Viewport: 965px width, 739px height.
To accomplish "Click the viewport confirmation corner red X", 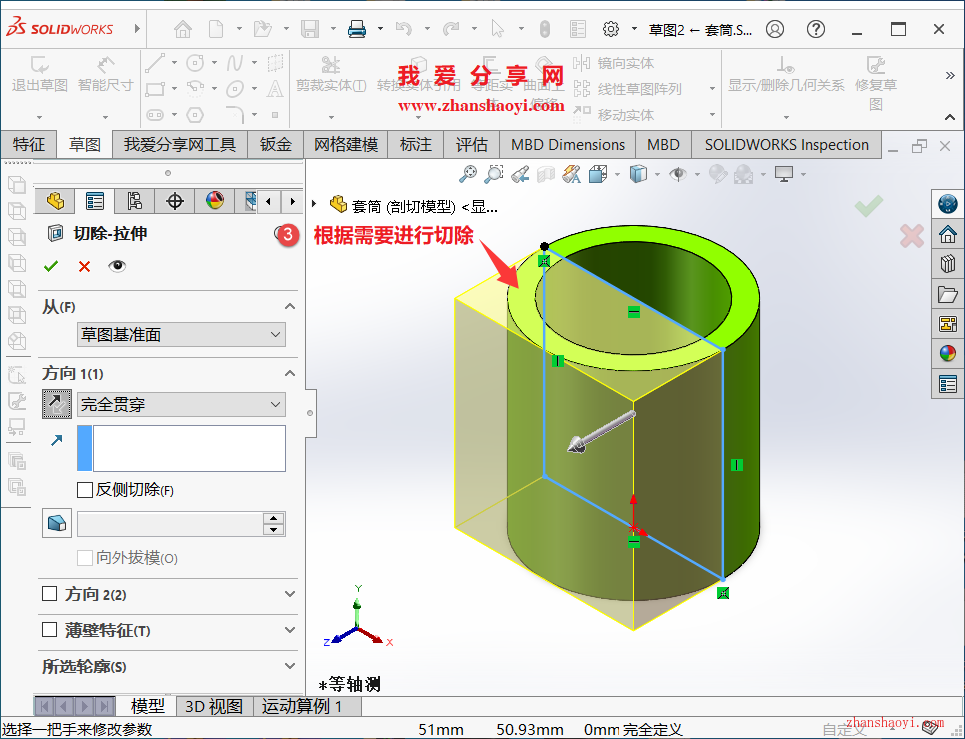I will (x=911, y=236).
